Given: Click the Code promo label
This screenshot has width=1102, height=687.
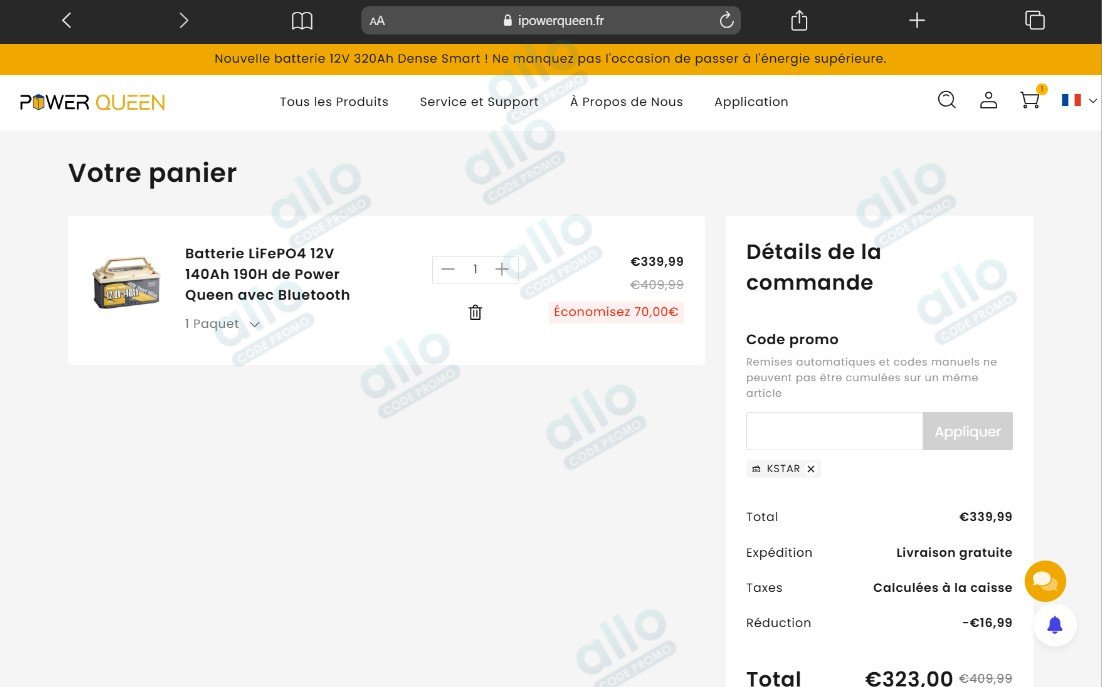Looking at the screenshot, I should point(792,339).
